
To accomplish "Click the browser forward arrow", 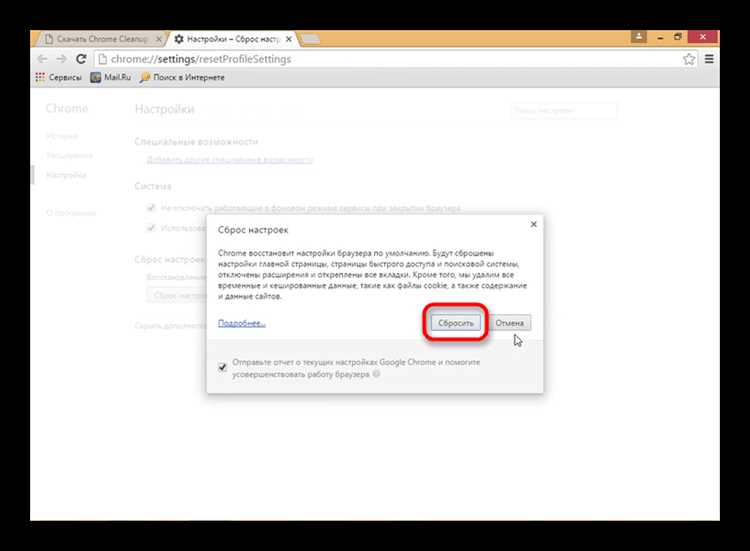I will pos(61,59).
